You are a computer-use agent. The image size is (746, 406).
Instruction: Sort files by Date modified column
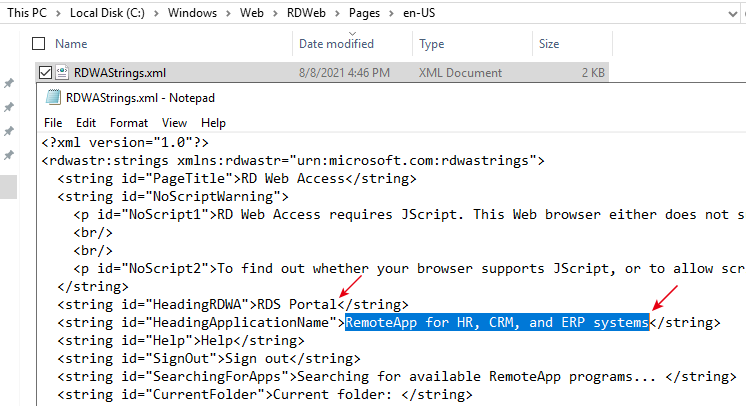tap(336, 44)
